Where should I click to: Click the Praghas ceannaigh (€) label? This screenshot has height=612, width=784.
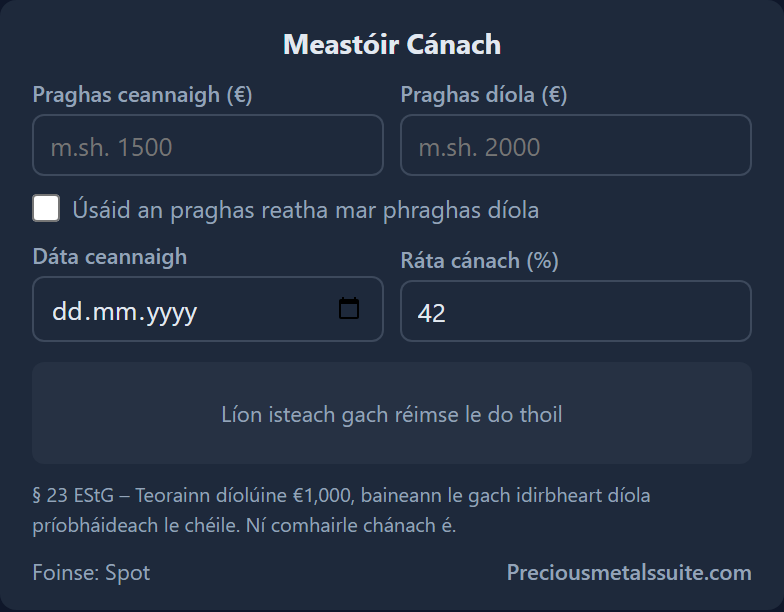142,94
